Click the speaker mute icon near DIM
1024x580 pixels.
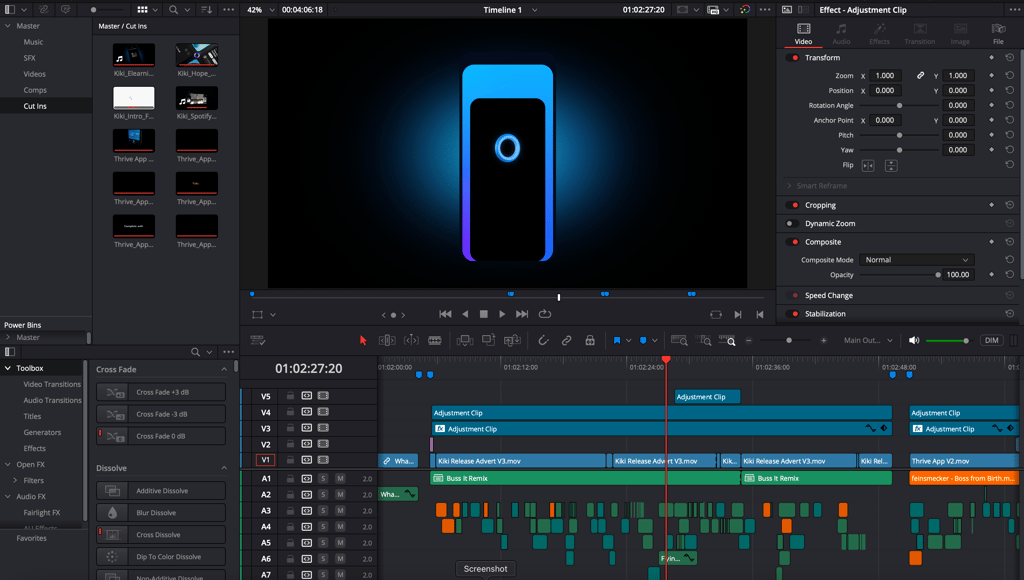(913, 341)
